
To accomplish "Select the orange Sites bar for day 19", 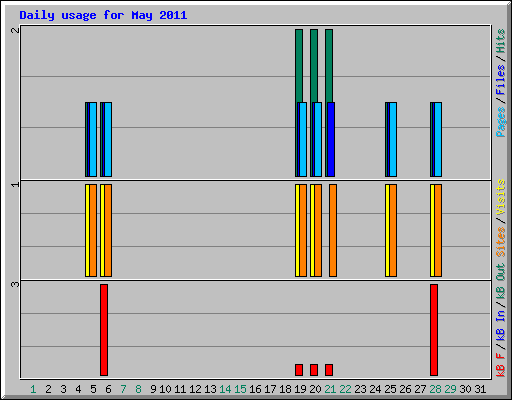I will click(x=303, y=230).
